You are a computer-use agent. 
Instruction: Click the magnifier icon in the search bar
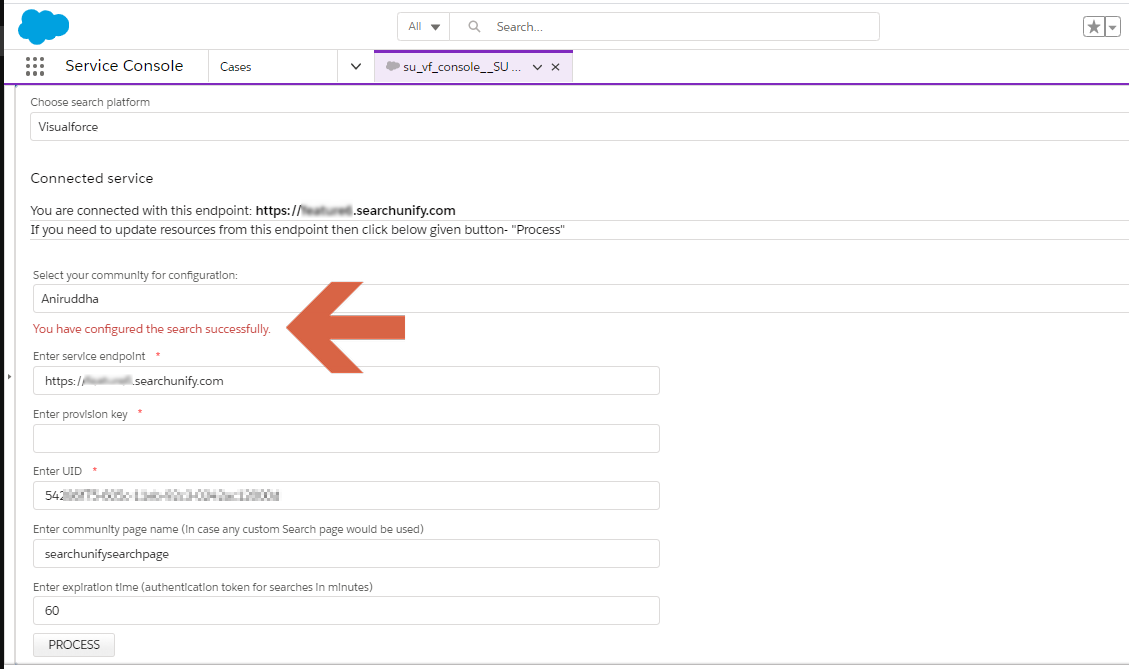coord(474,27)
